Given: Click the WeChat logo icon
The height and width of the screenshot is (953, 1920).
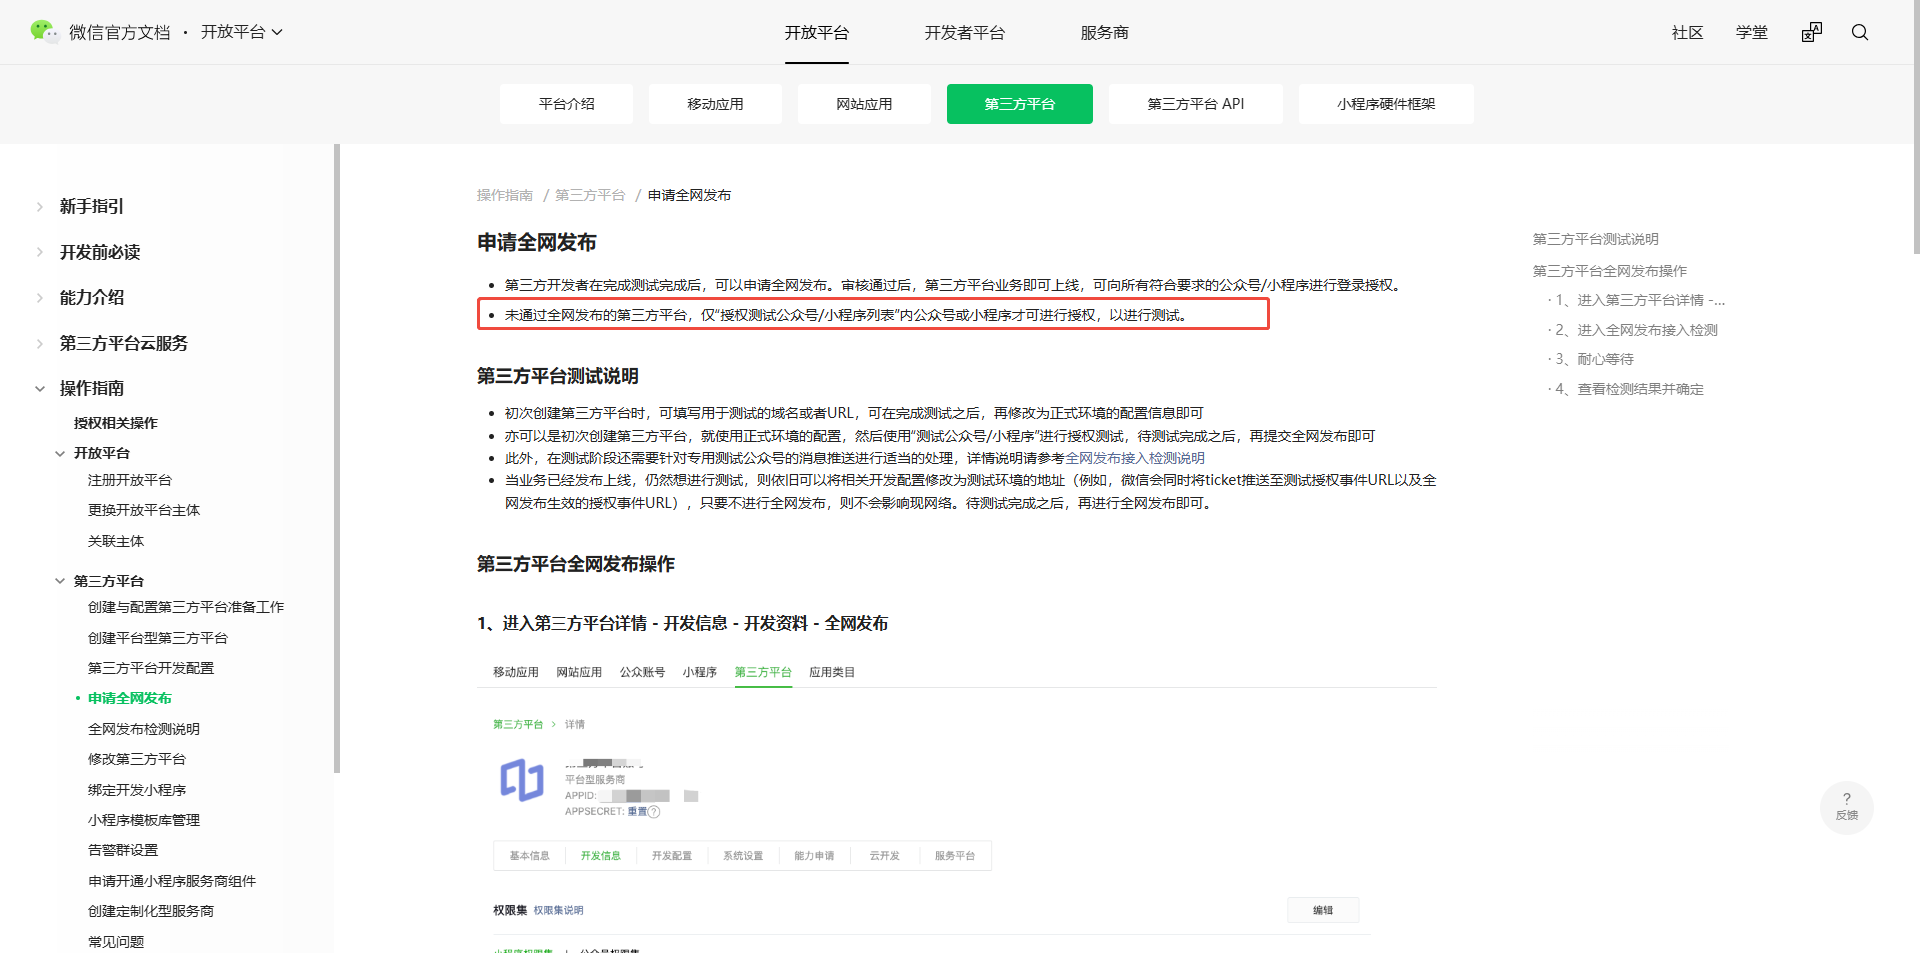Looking at the screenshot, I should click(44, 32).
